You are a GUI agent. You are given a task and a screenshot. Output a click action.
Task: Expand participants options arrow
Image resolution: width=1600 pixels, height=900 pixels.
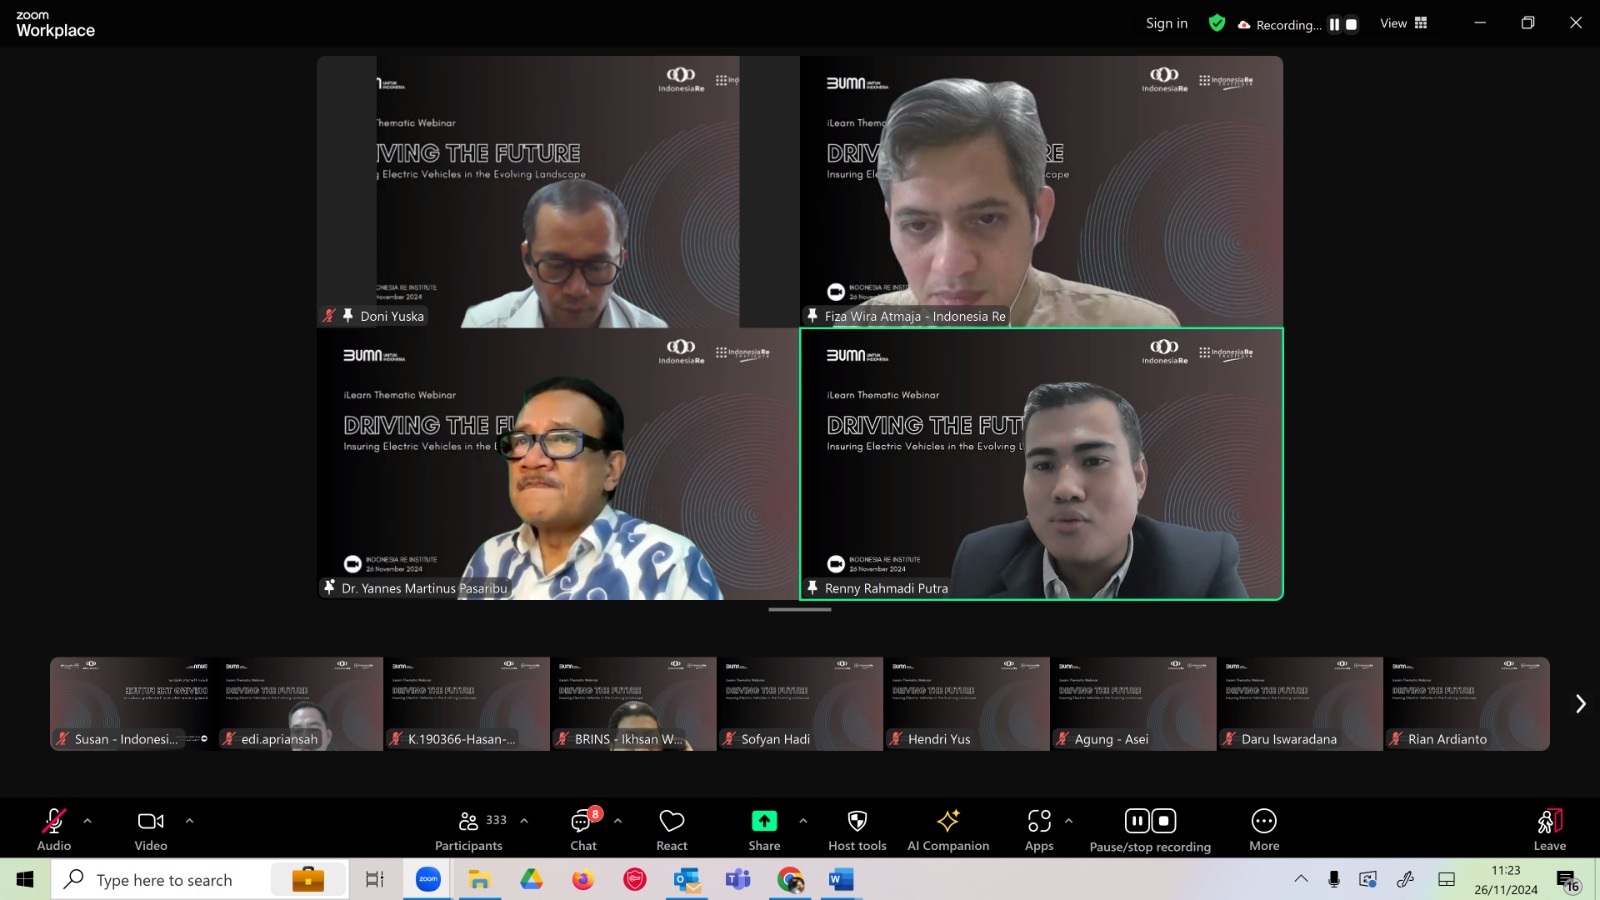[x=524, y=821]
